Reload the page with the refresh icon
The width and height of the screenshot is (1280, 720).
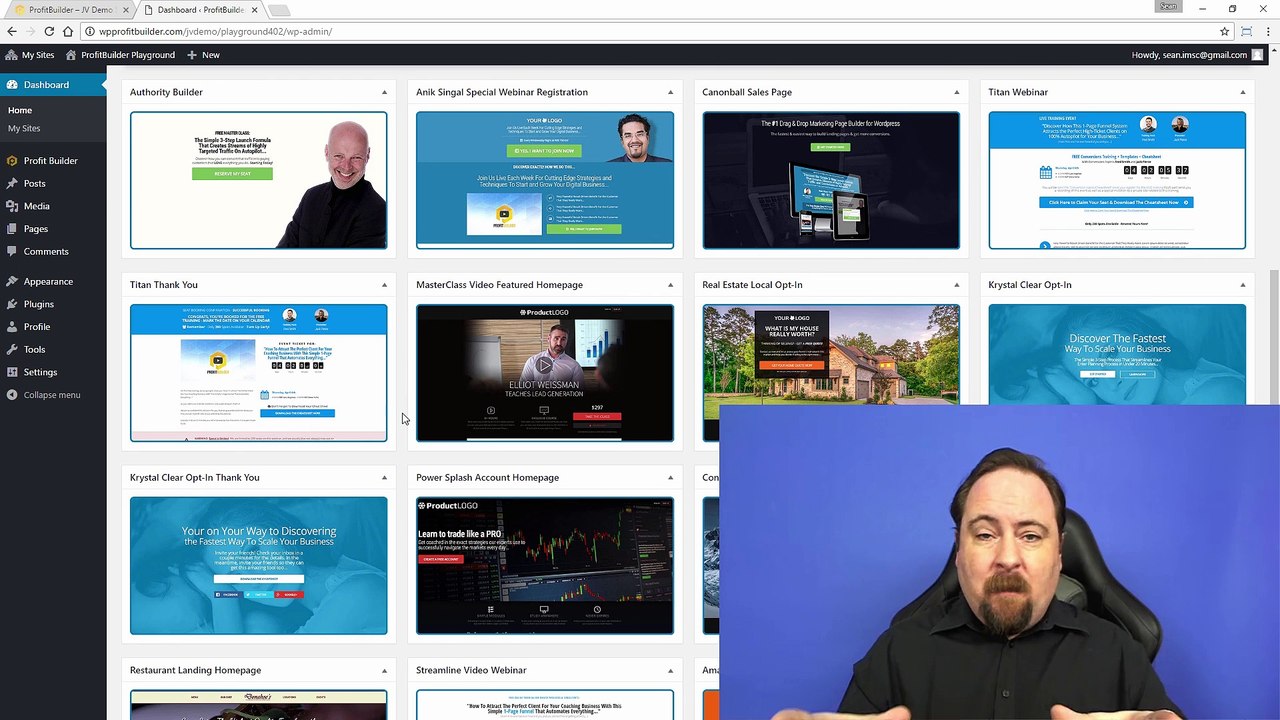pos(49,31)
